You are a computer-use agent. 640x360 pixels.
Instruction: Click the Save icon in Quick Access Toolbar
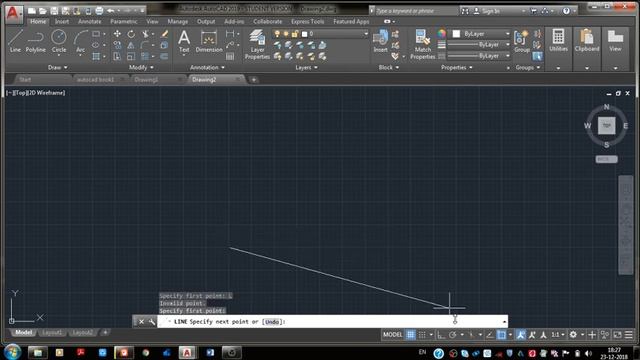[54, 11]
